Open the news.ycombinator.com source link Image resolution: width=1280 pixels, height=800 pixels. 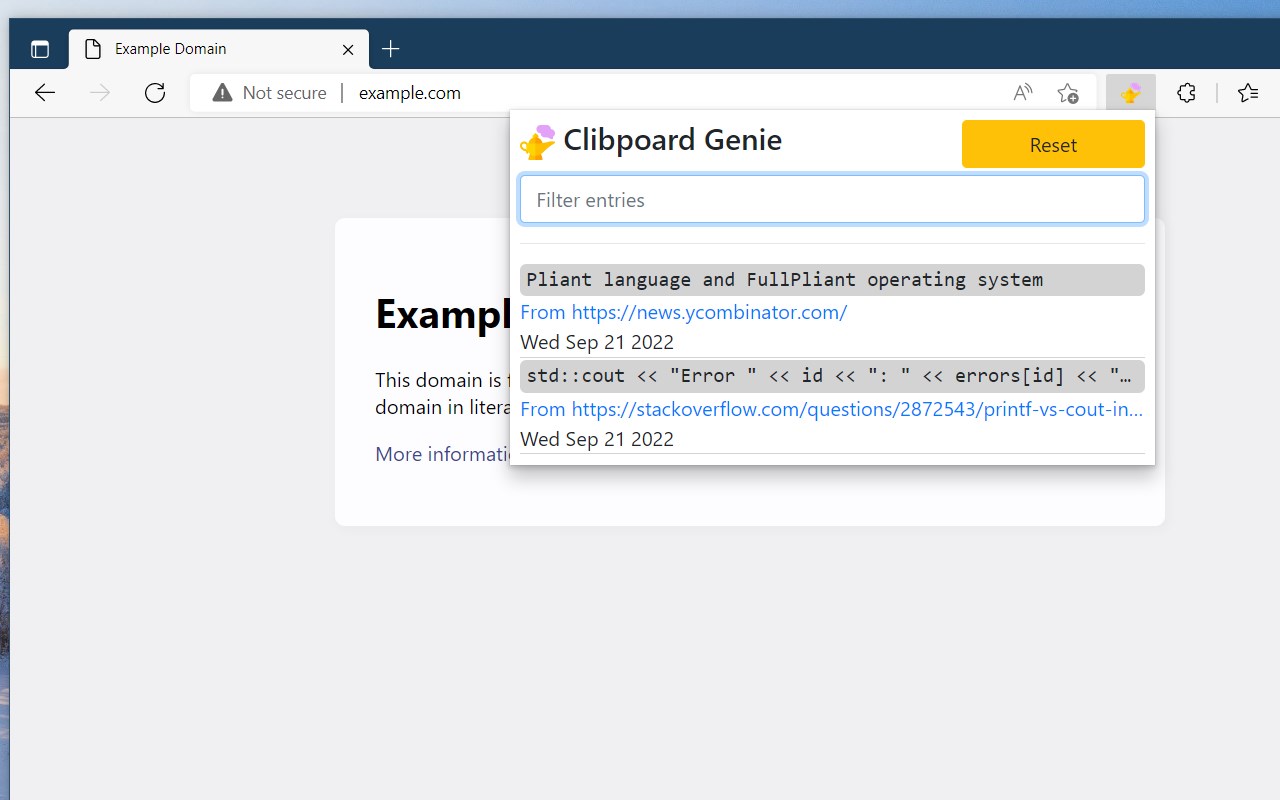pyautogui.click(x=709, y=312)
